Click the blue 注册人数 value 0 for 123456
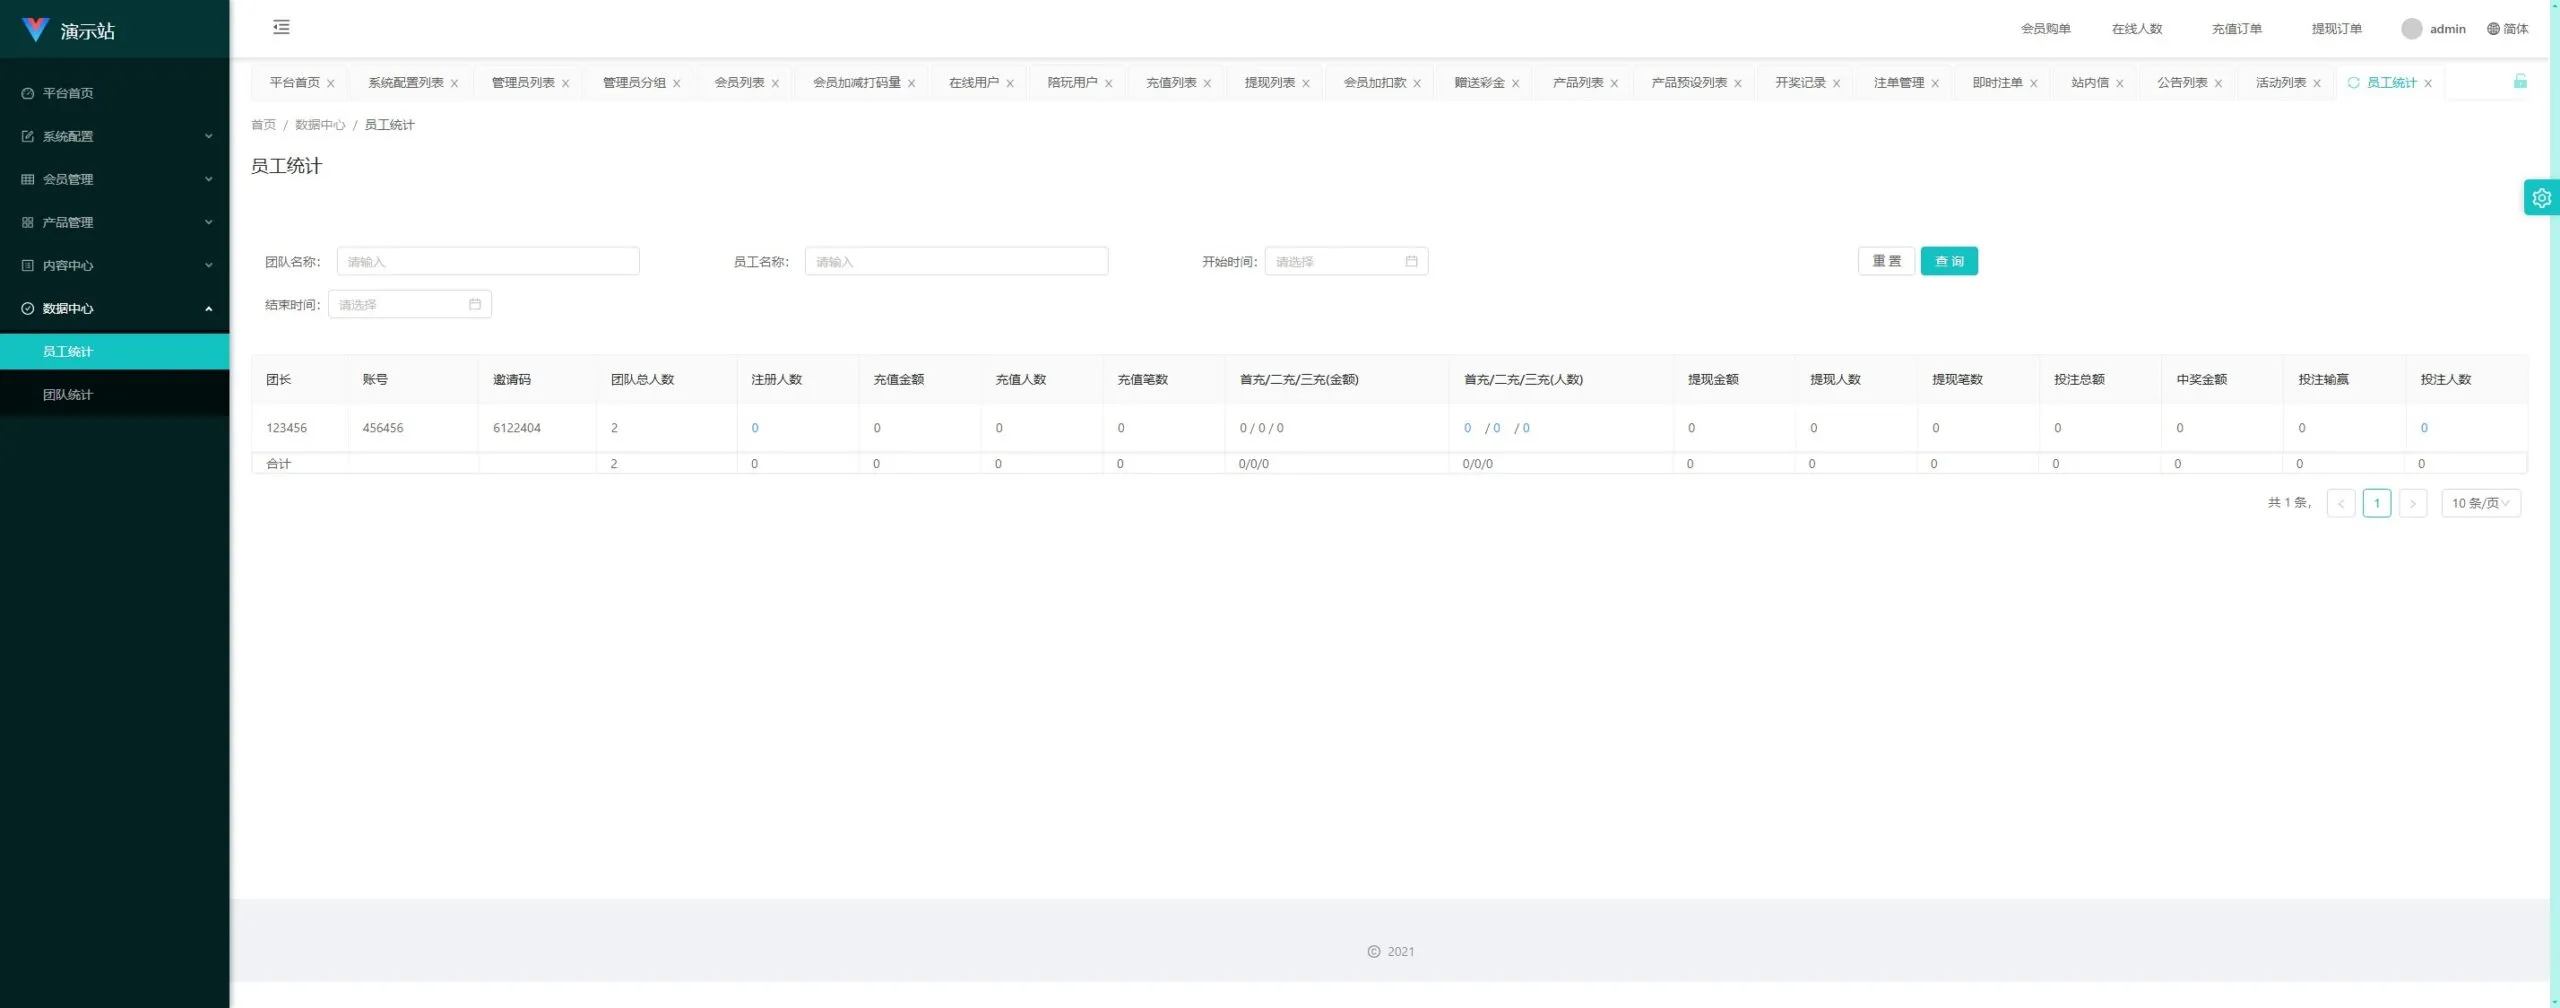This screenshot has width=2560, height=1008. coord(755,428)
